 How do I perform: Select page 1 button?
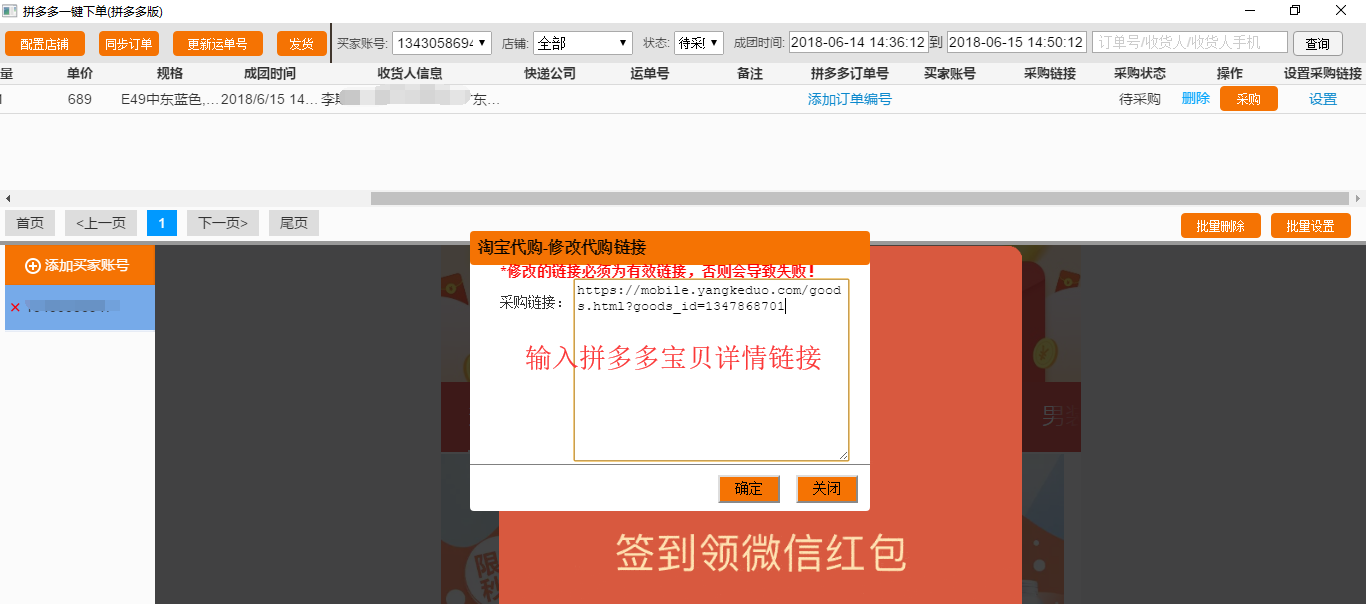pos(162,223)
